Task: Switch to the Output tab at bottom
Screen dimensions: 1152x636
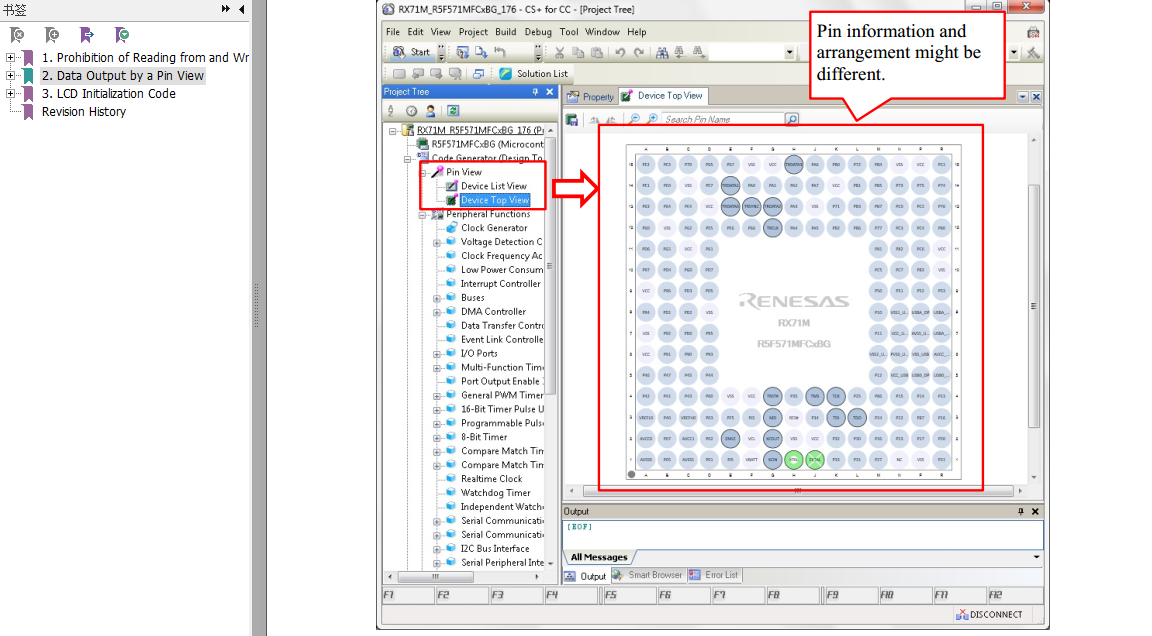Action: tap(586, 576)
